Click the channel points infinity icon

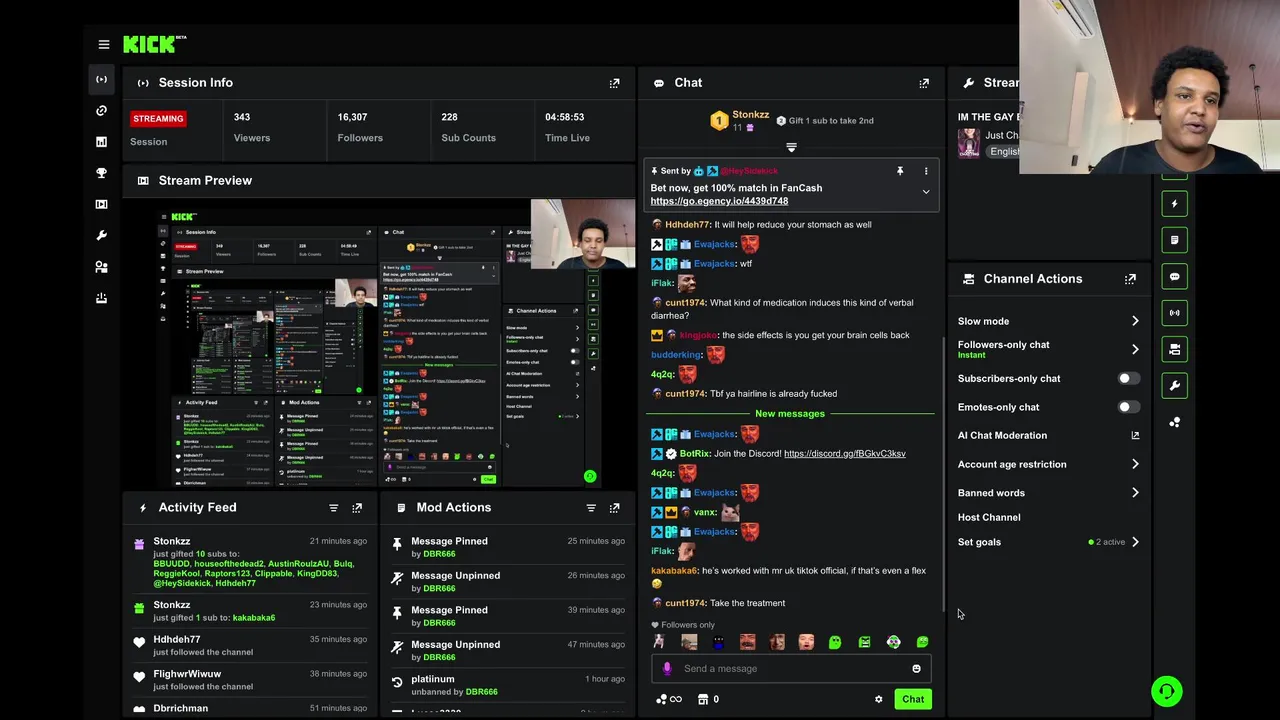coord(670,700)
